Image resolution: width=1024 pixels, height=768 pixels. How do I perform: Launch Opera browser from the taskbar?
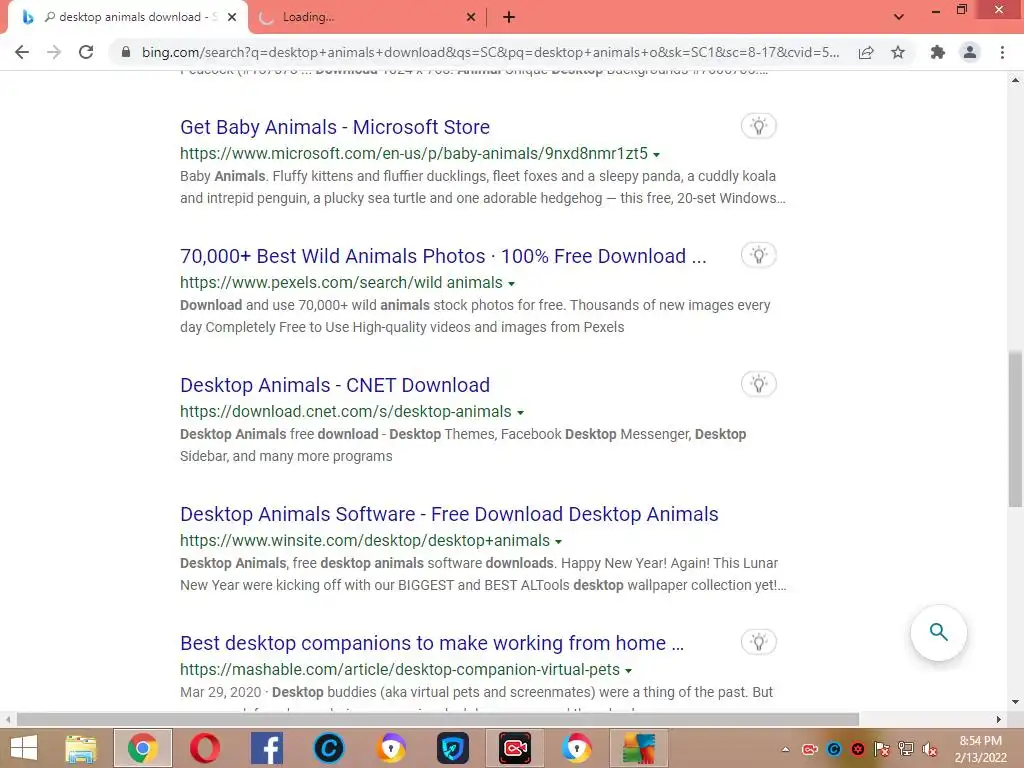204,748
